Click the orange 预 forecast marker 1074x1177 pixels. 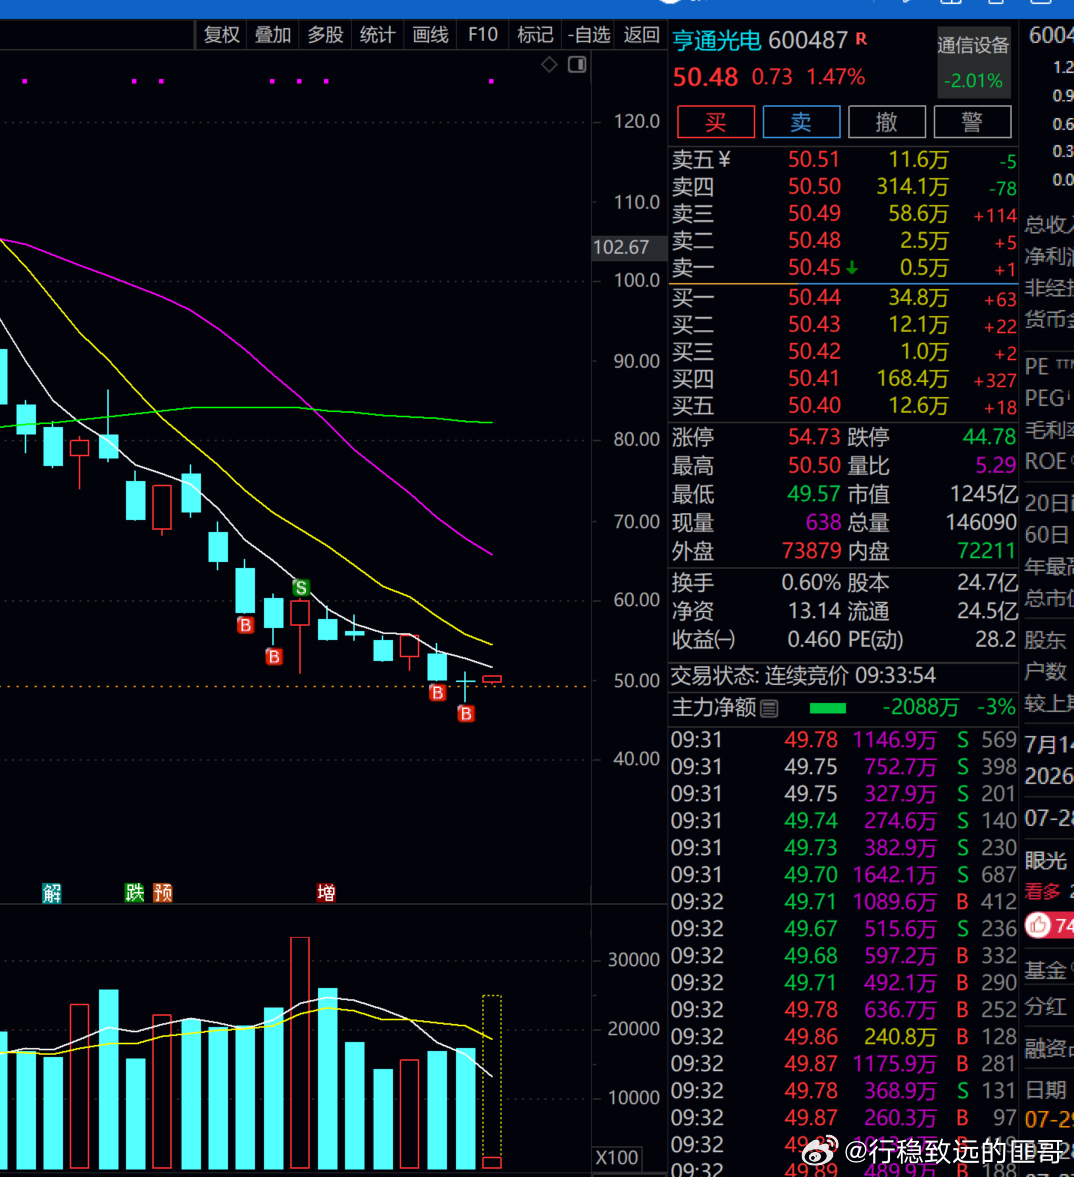tap(163, 893)
